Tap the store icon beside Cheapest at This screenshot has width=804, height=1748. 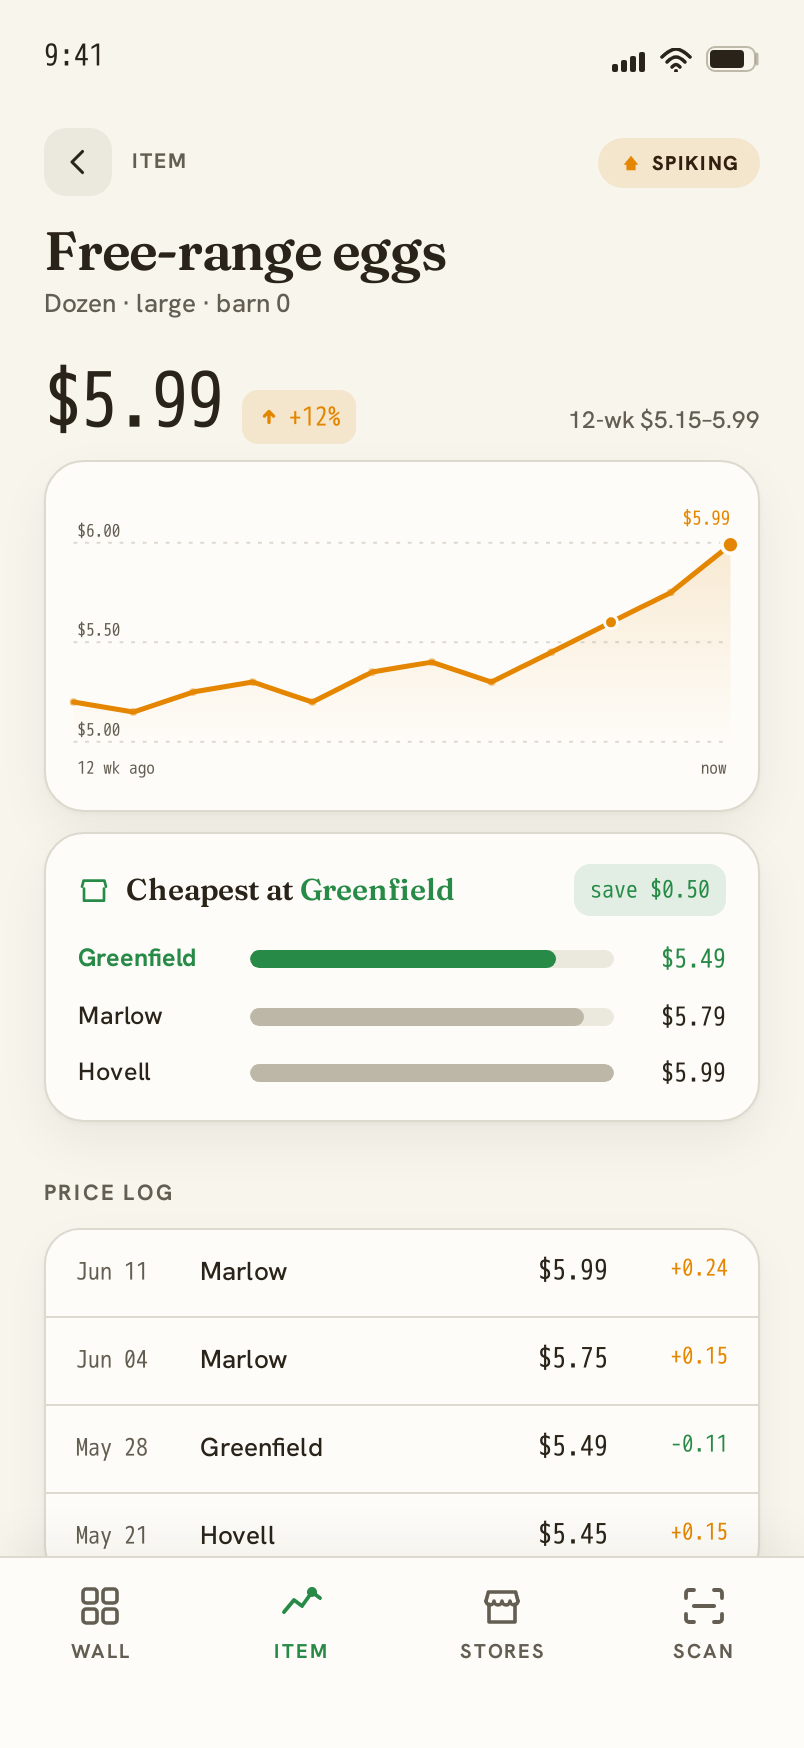(93, 890)
